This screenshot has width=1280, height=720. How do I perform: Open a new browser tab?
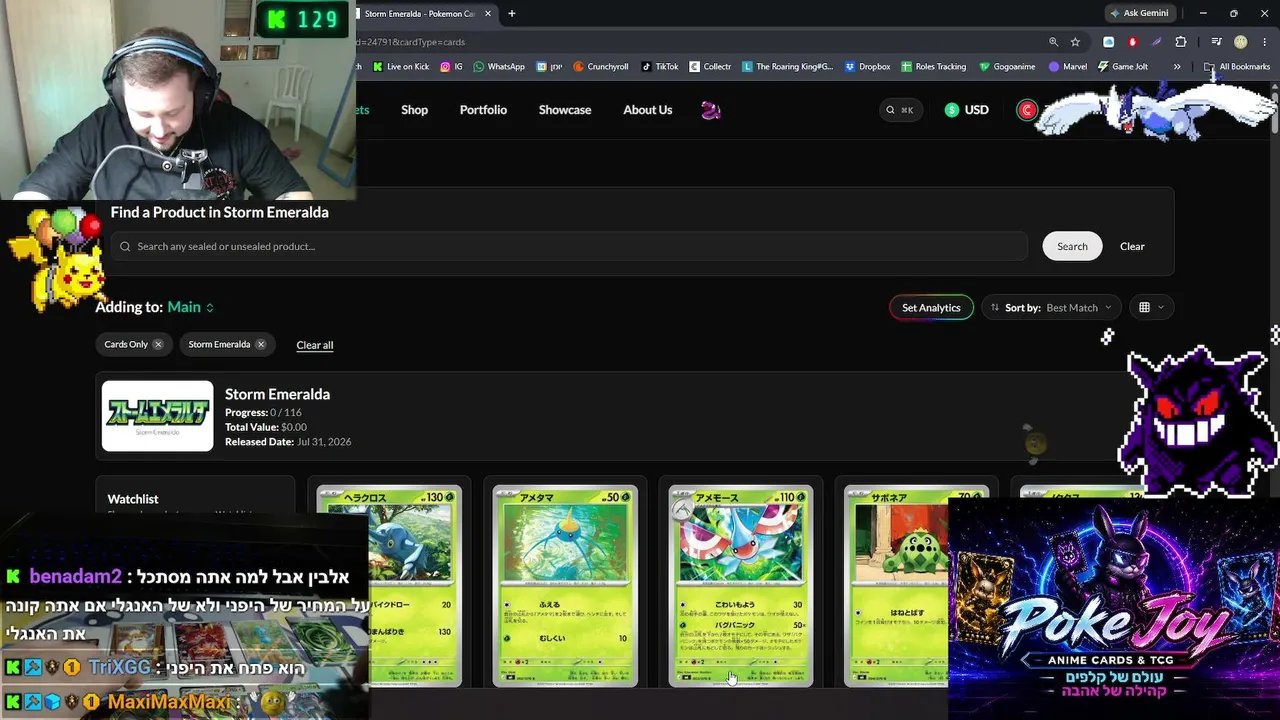tap(511, 14)
